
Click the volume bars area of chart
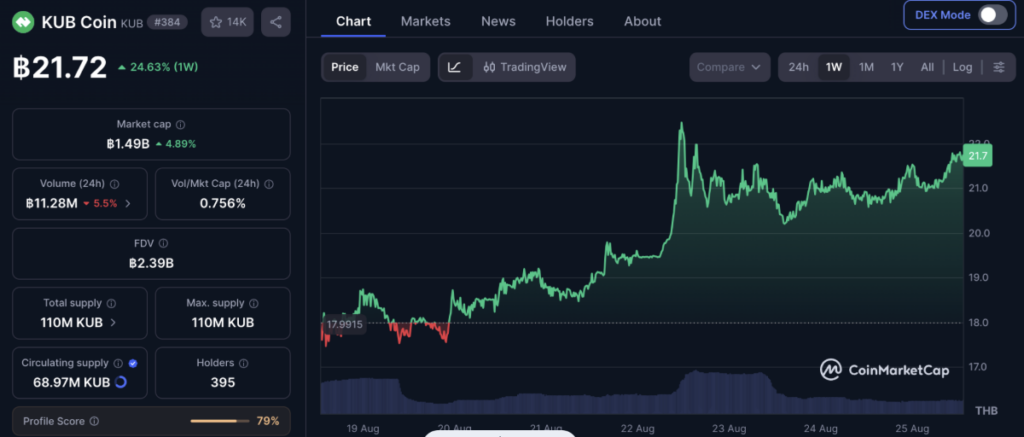click(642, 392)
